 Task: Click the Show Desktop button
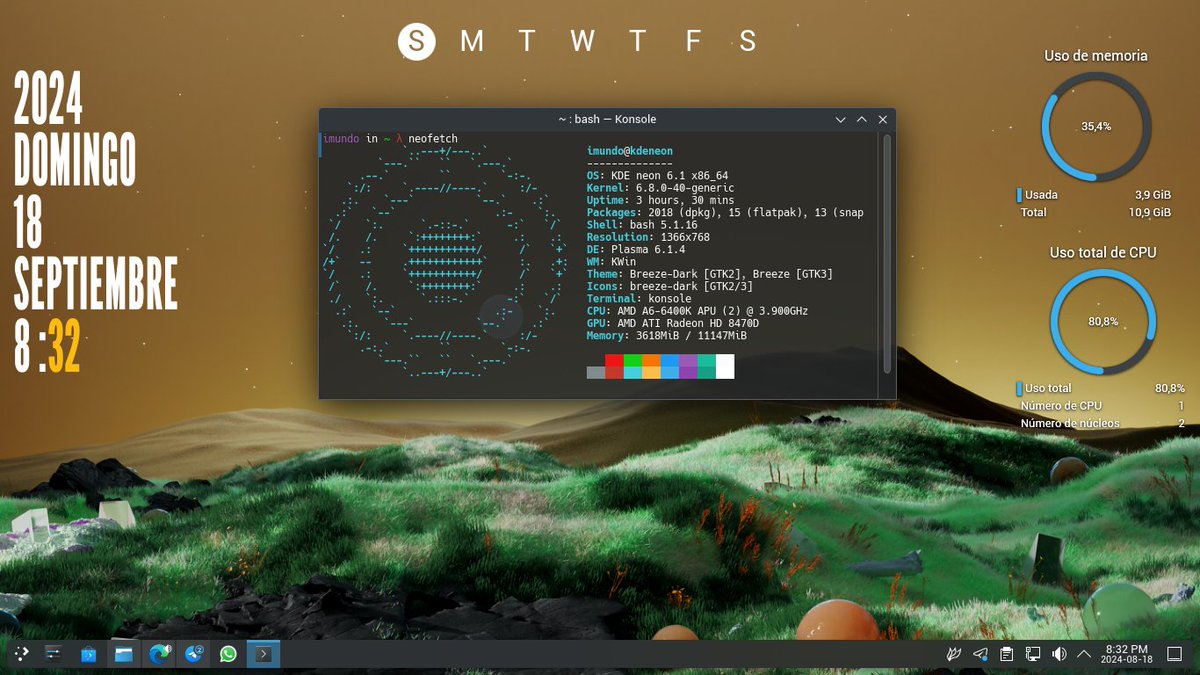coord(1175,654)
